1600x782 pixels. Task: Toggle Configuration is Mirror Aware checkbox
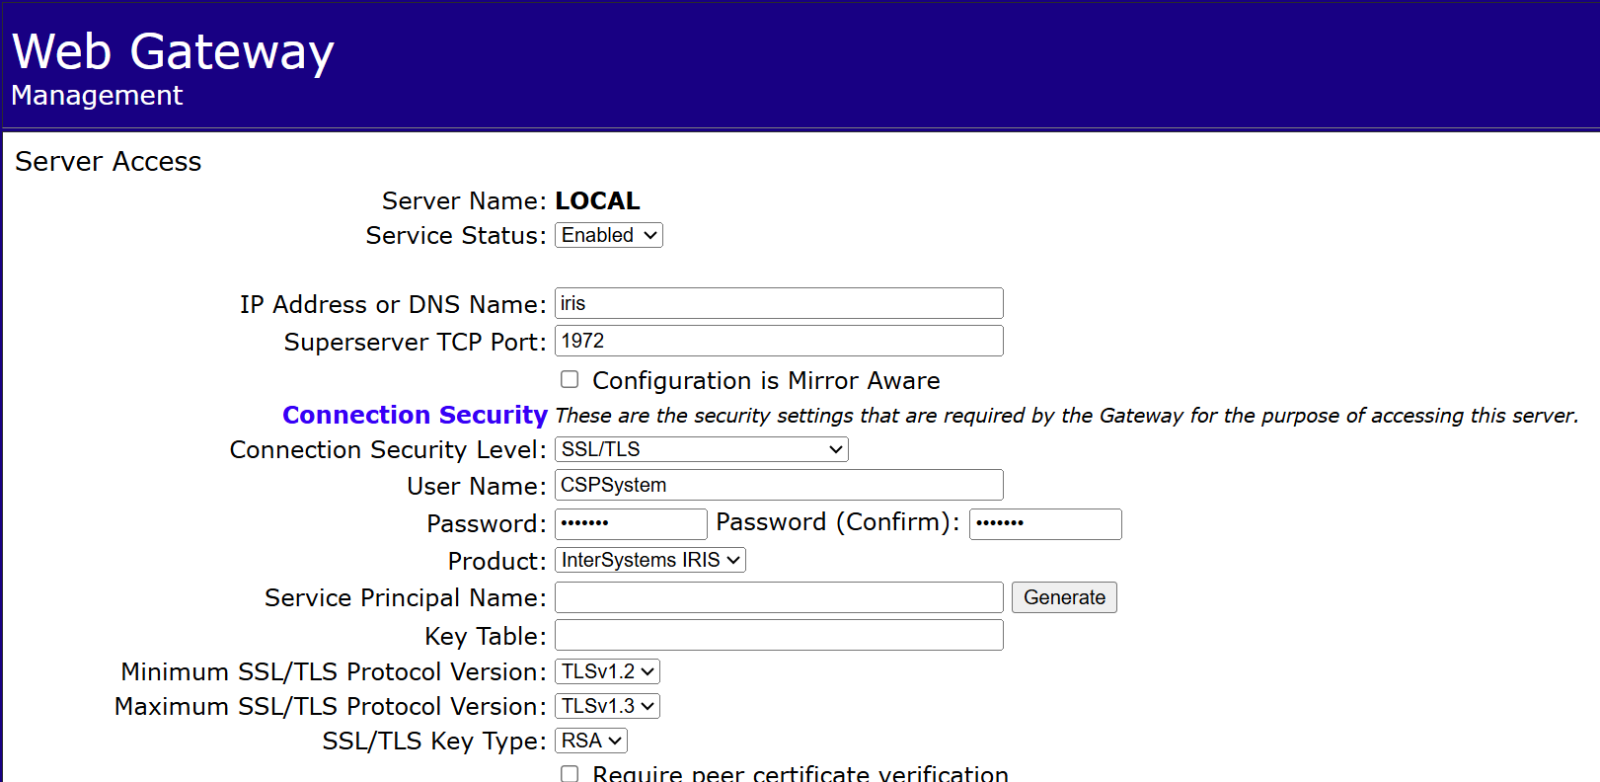click(569, 380)
